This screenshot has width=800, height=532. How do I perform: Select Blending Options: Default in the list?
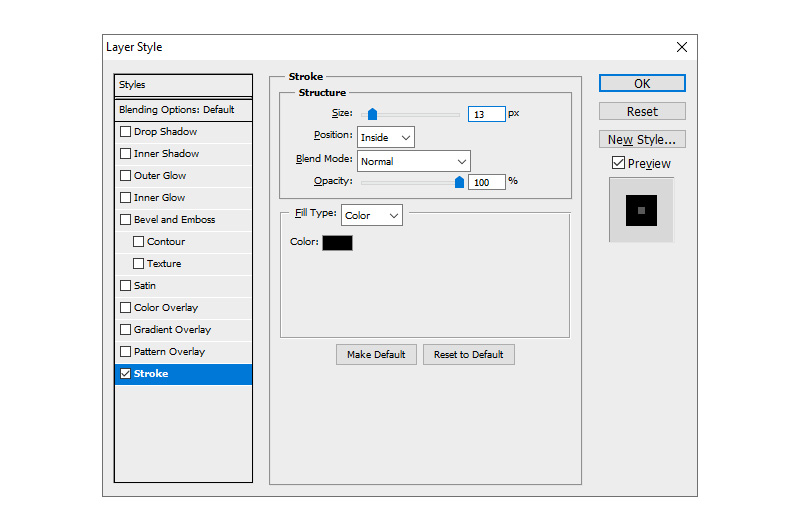tap(183, 110)
